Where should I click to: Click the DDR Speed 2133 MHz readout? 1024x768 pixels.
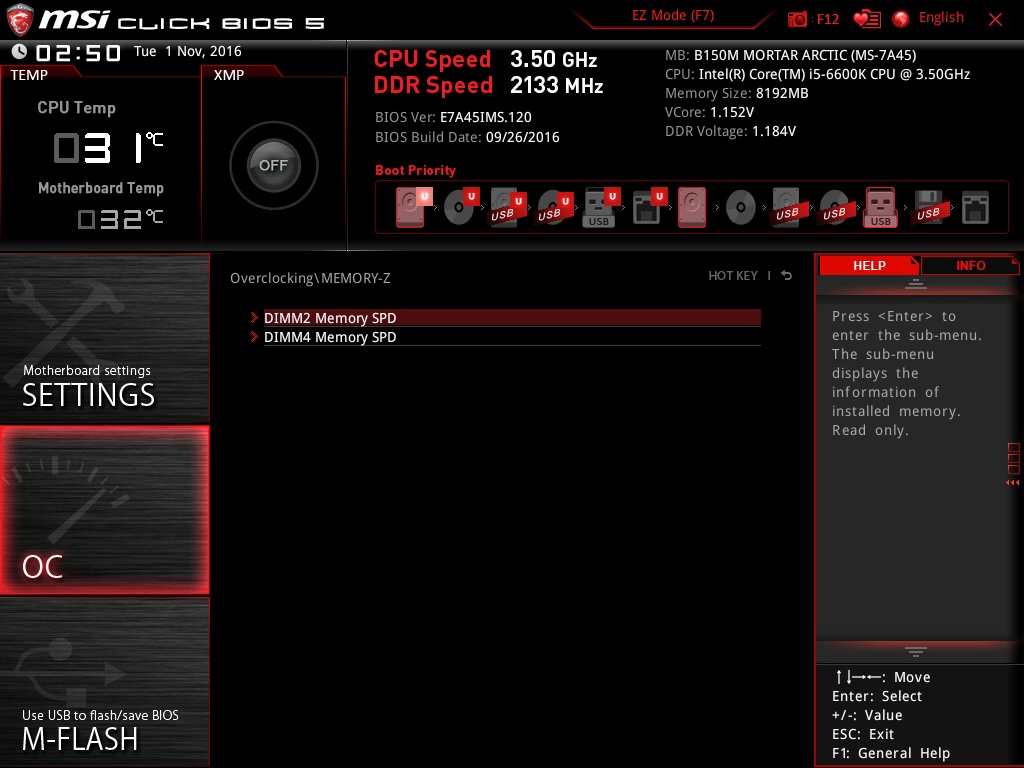point(488,85)
